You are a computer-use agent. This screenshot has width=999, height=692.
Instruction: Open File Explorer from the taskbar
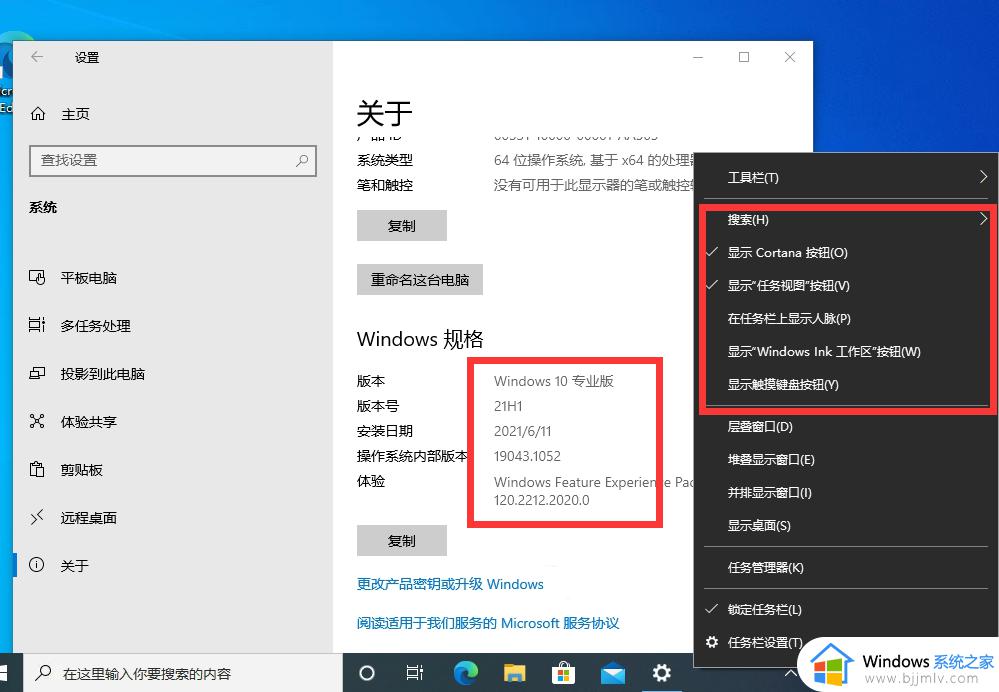pos(515,673)
